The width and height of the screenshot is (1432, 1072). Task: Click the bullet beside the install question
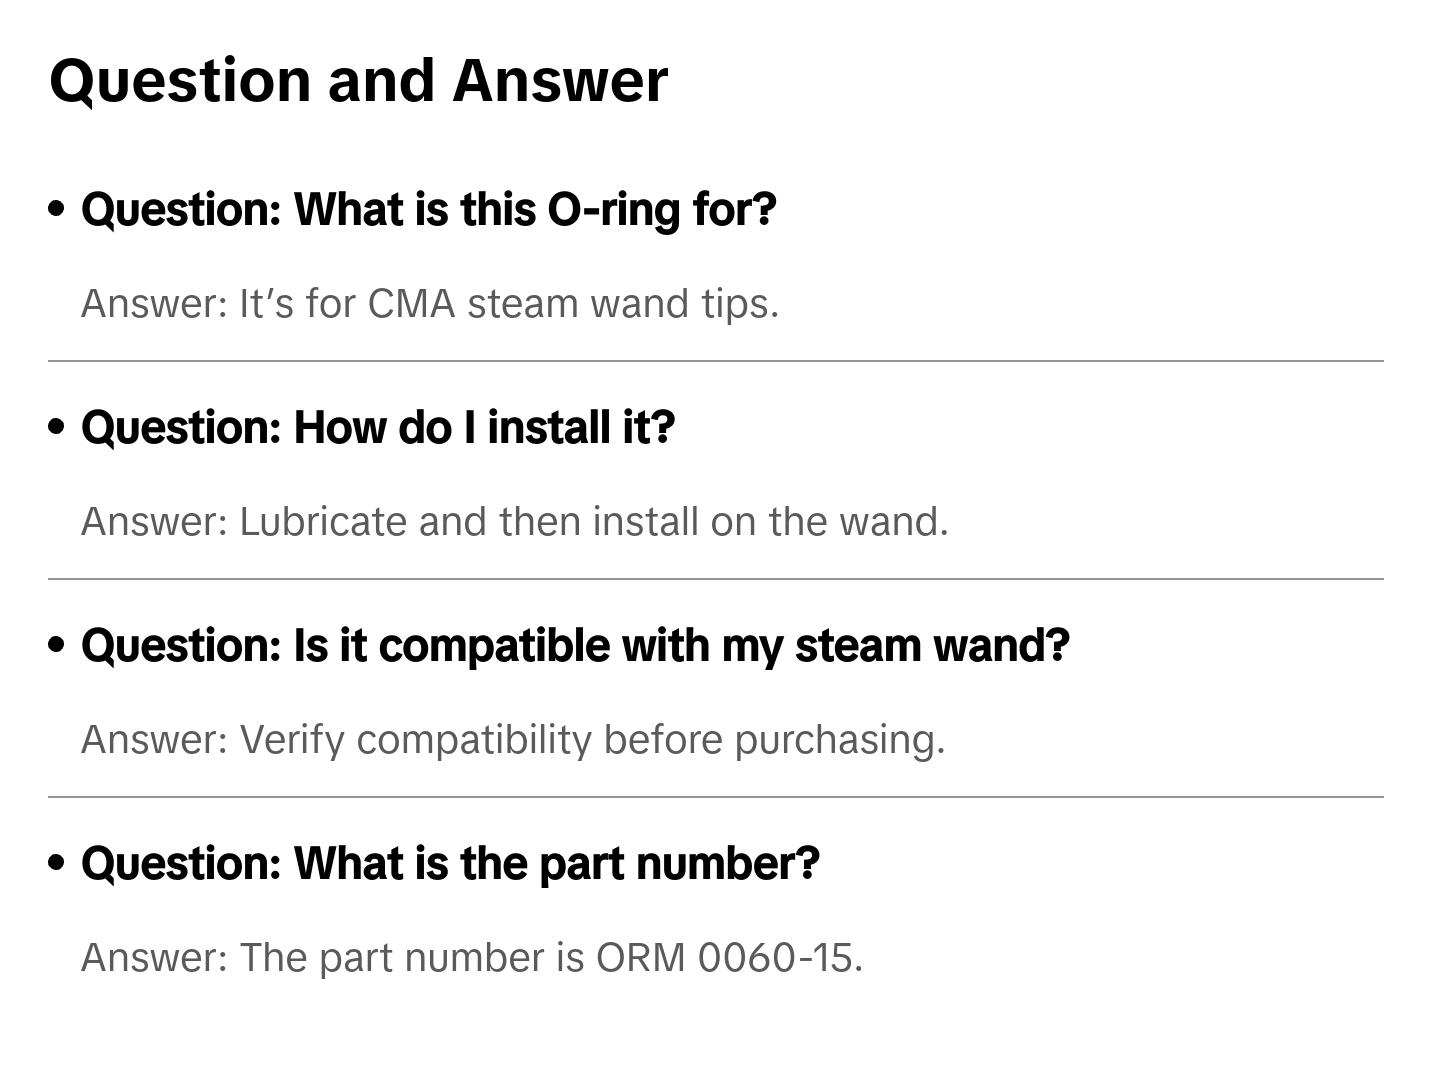[57, 428]
